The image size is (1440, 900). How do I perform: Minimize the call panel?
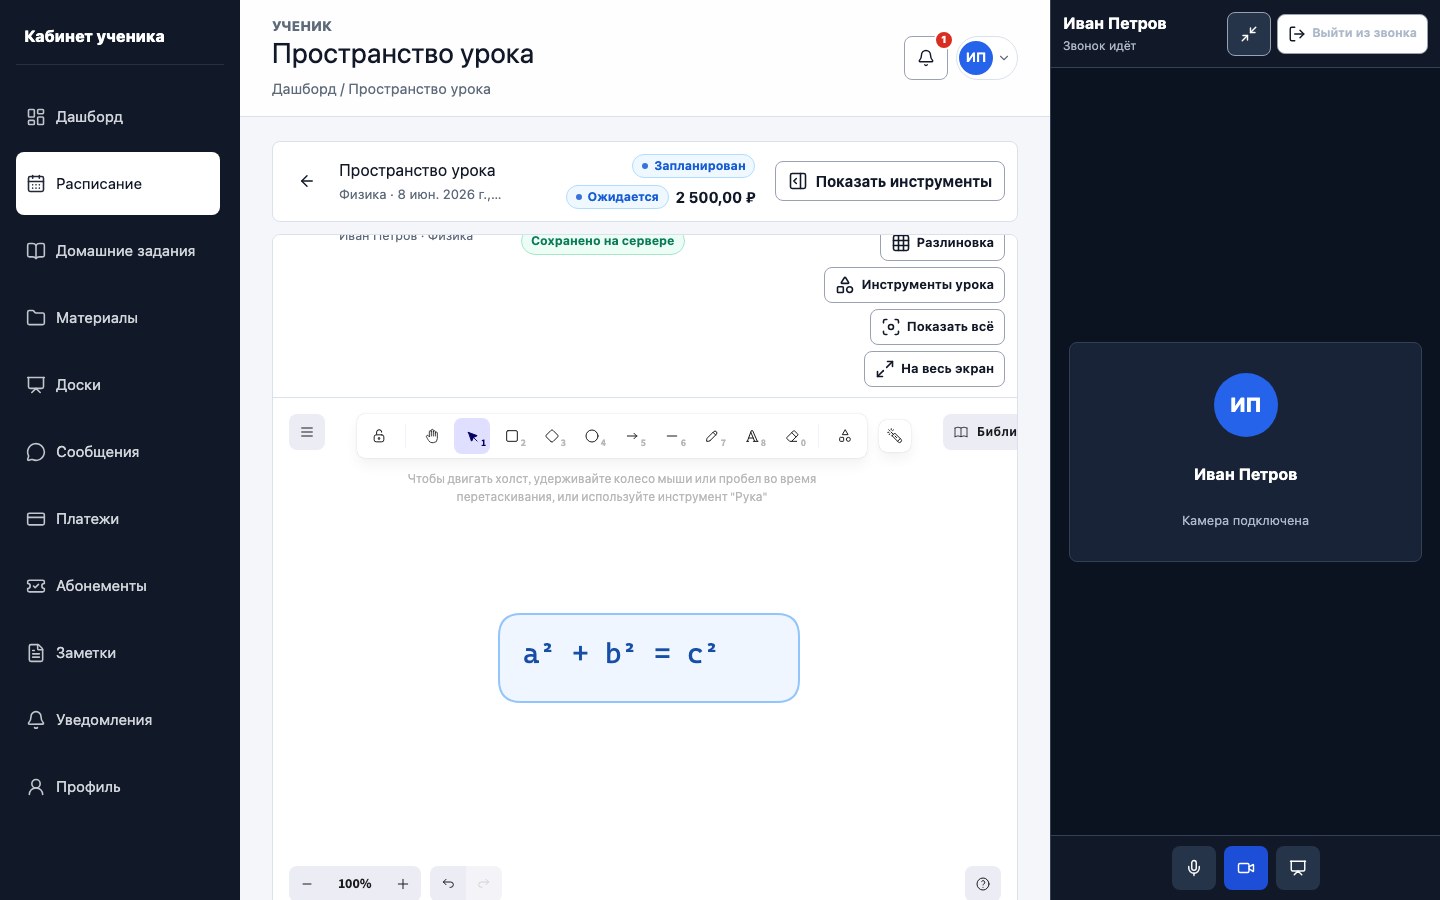click(x=1249, y=34)
